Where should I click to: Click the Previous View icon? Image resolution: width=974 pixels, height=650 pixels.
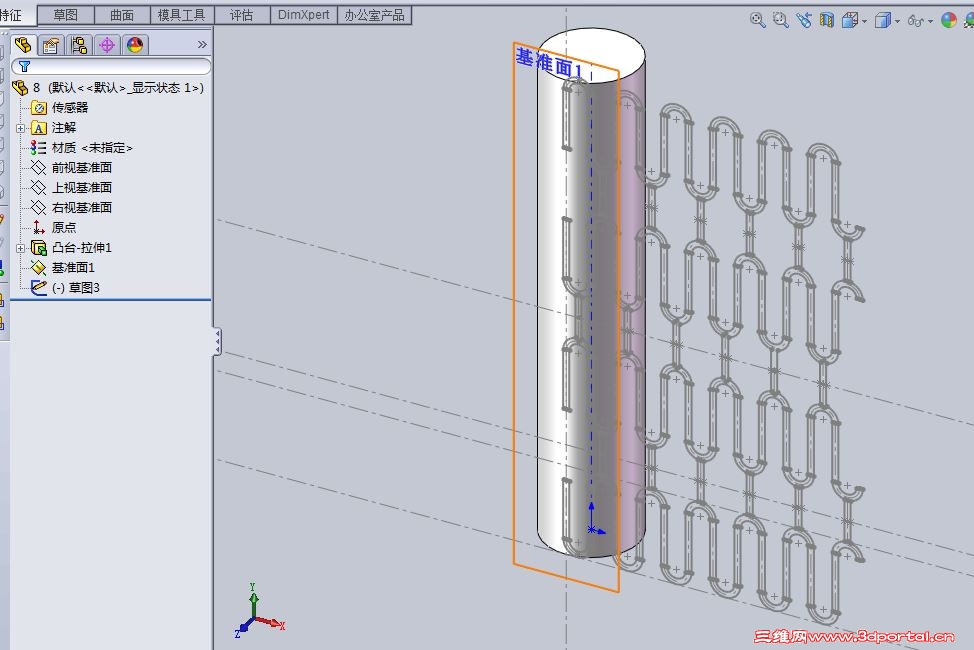tap(804, 20)
